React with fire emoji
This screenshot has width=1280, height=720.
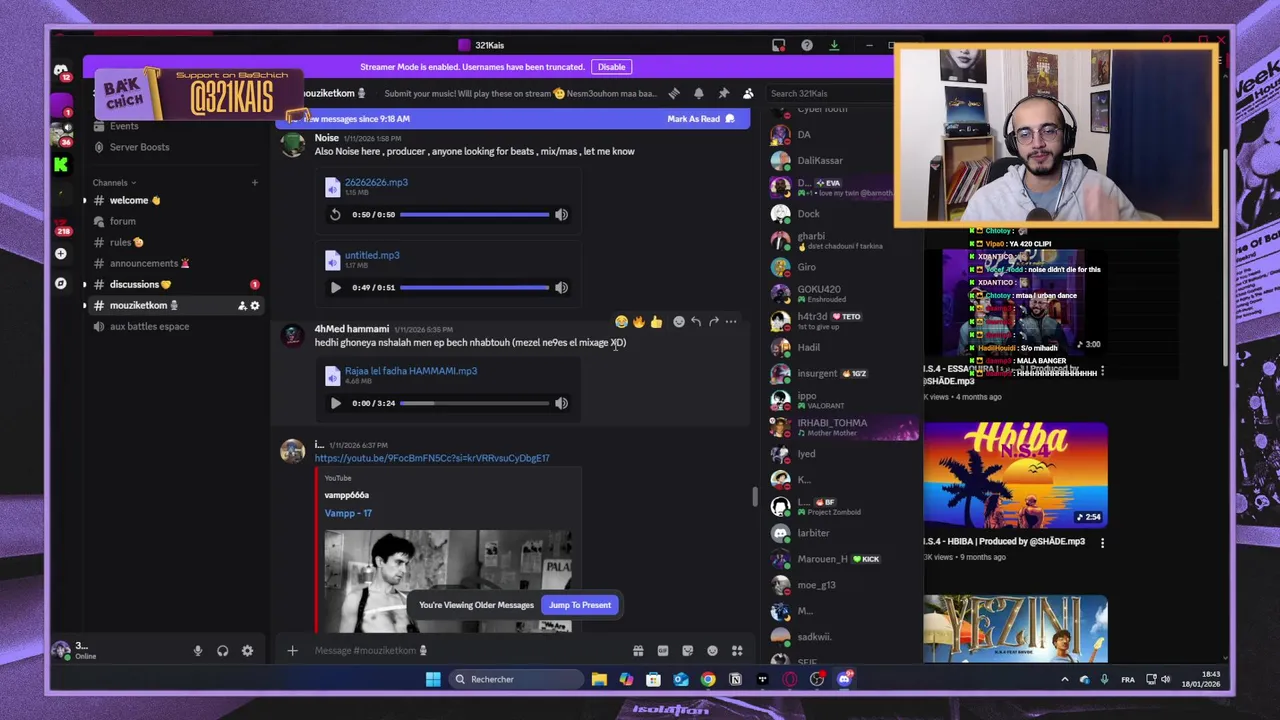(x=638, y=322)
